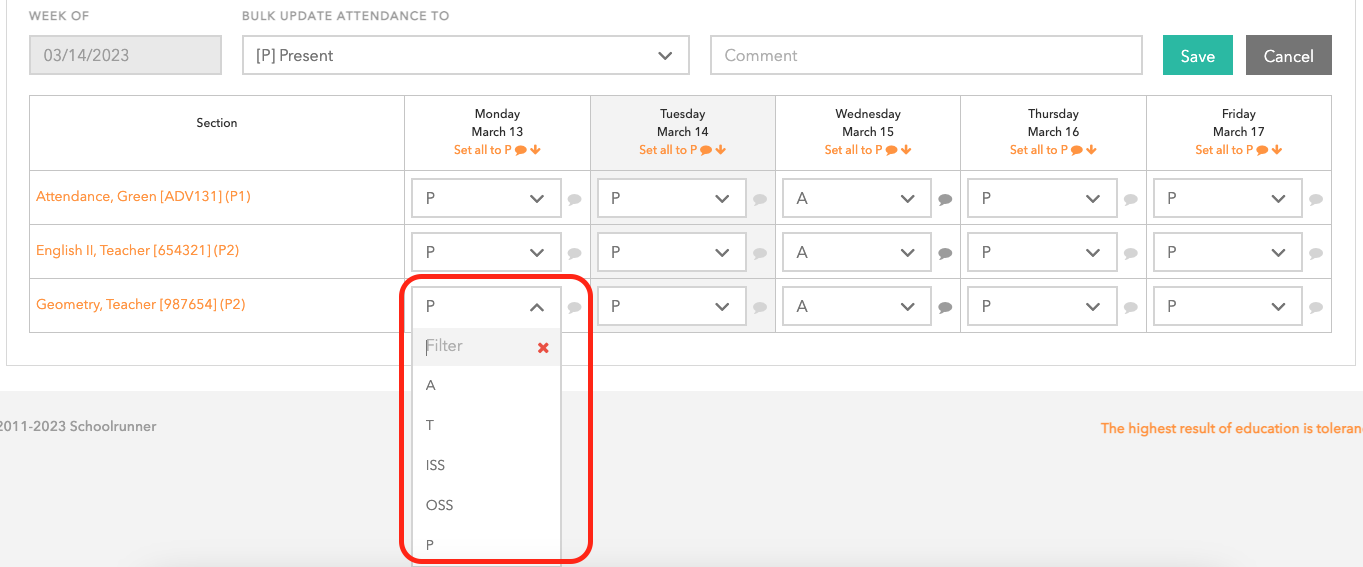Click comment bubble for Attendance Green Wednesday
Image resolution: width=1363 pixels, height=567 pixels.
pyautogui.click(x=945, y=199)
